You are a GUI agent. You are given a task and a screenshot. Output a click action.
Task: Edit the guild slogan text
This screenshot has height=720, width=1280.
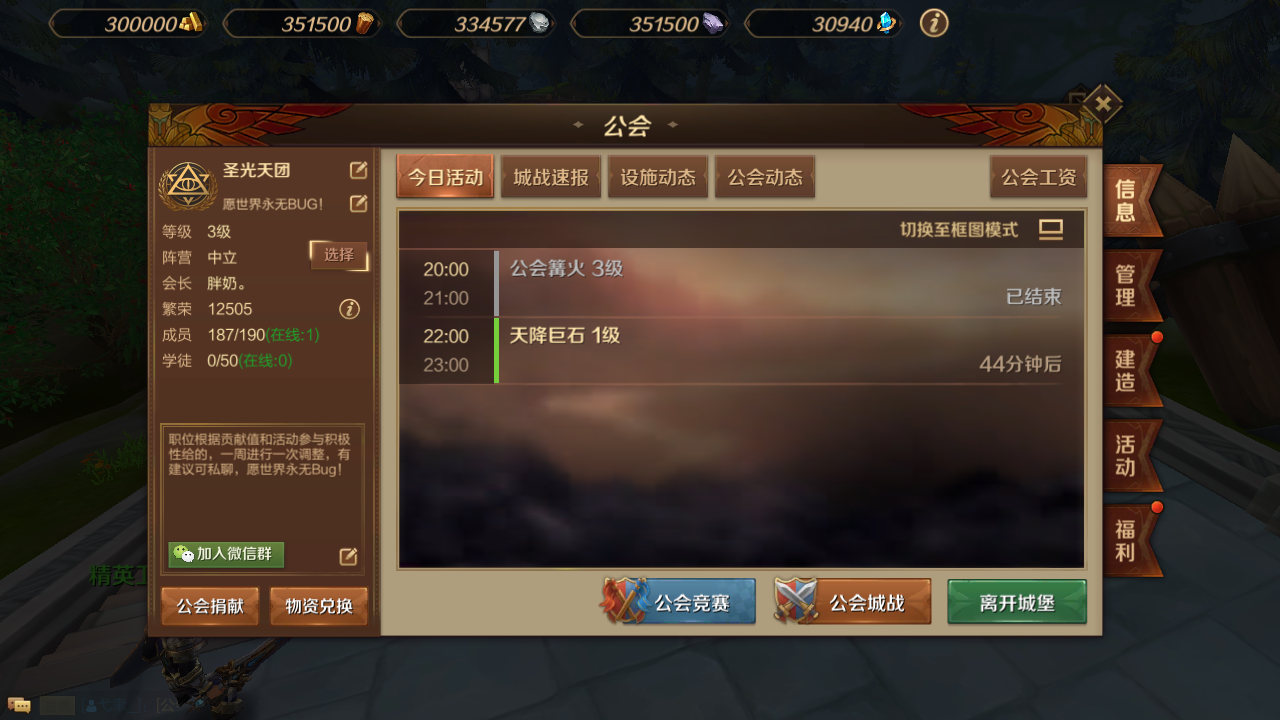[x=358, y=204]
